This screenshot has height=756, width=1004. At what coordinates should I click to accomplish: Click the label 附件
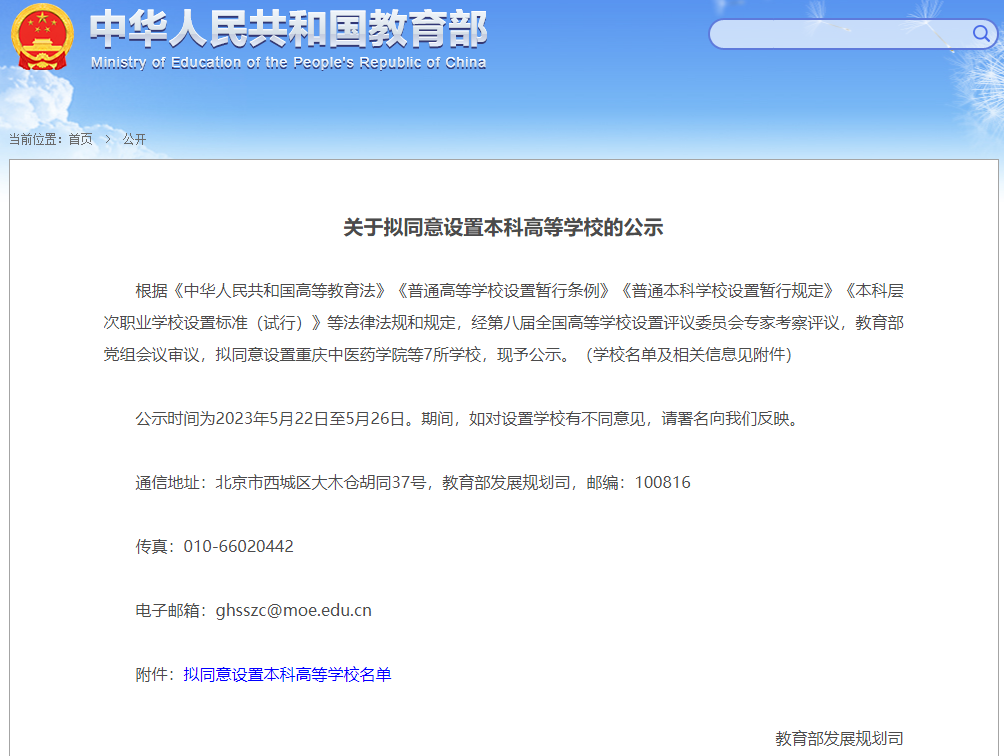151,675
